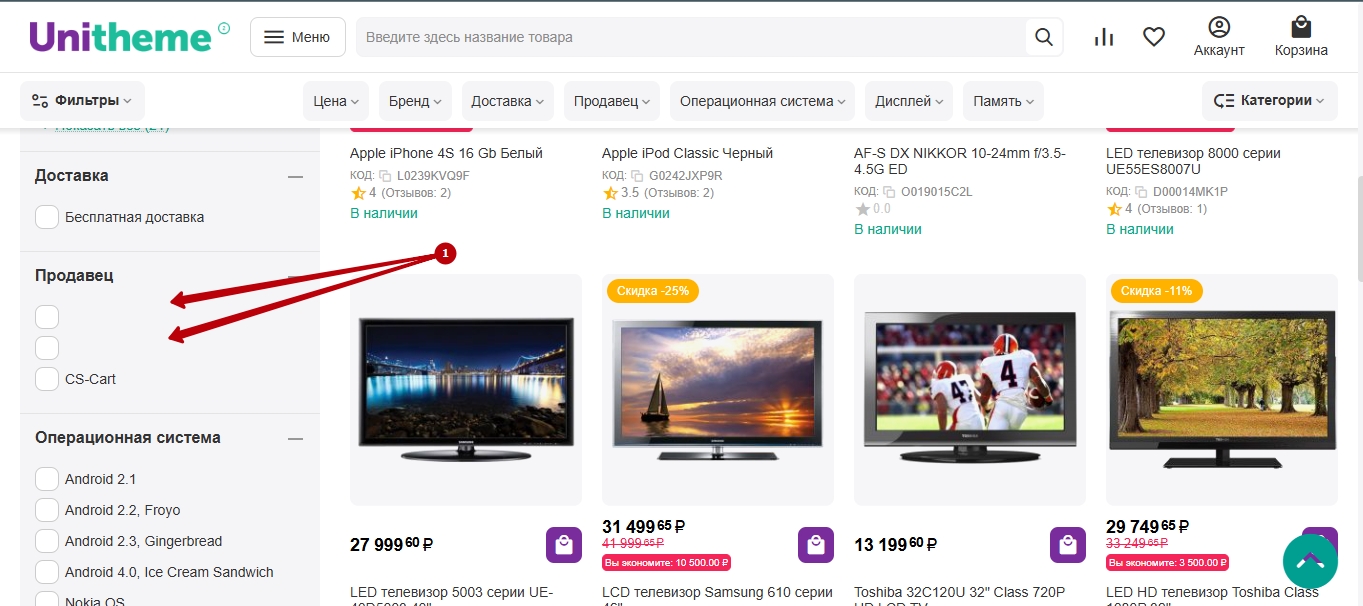
Task: Open product comparison bar chart icon
Action: click(1104, 37)
